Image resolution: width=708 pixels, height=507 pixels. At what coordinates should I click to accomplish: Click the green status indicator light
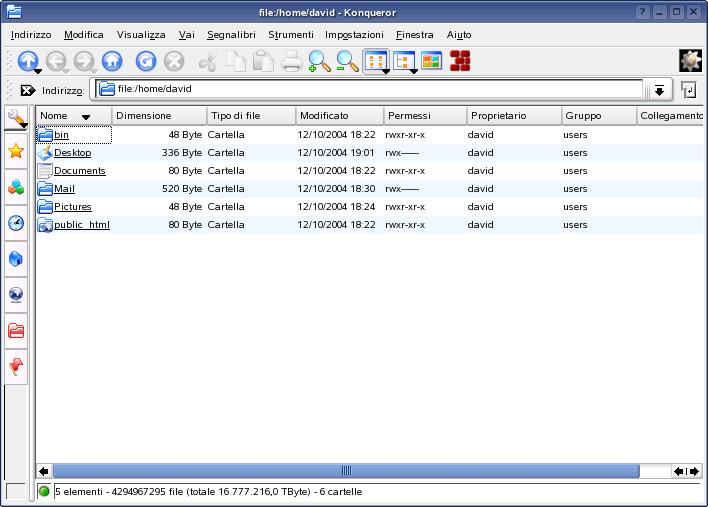point(44,491)
